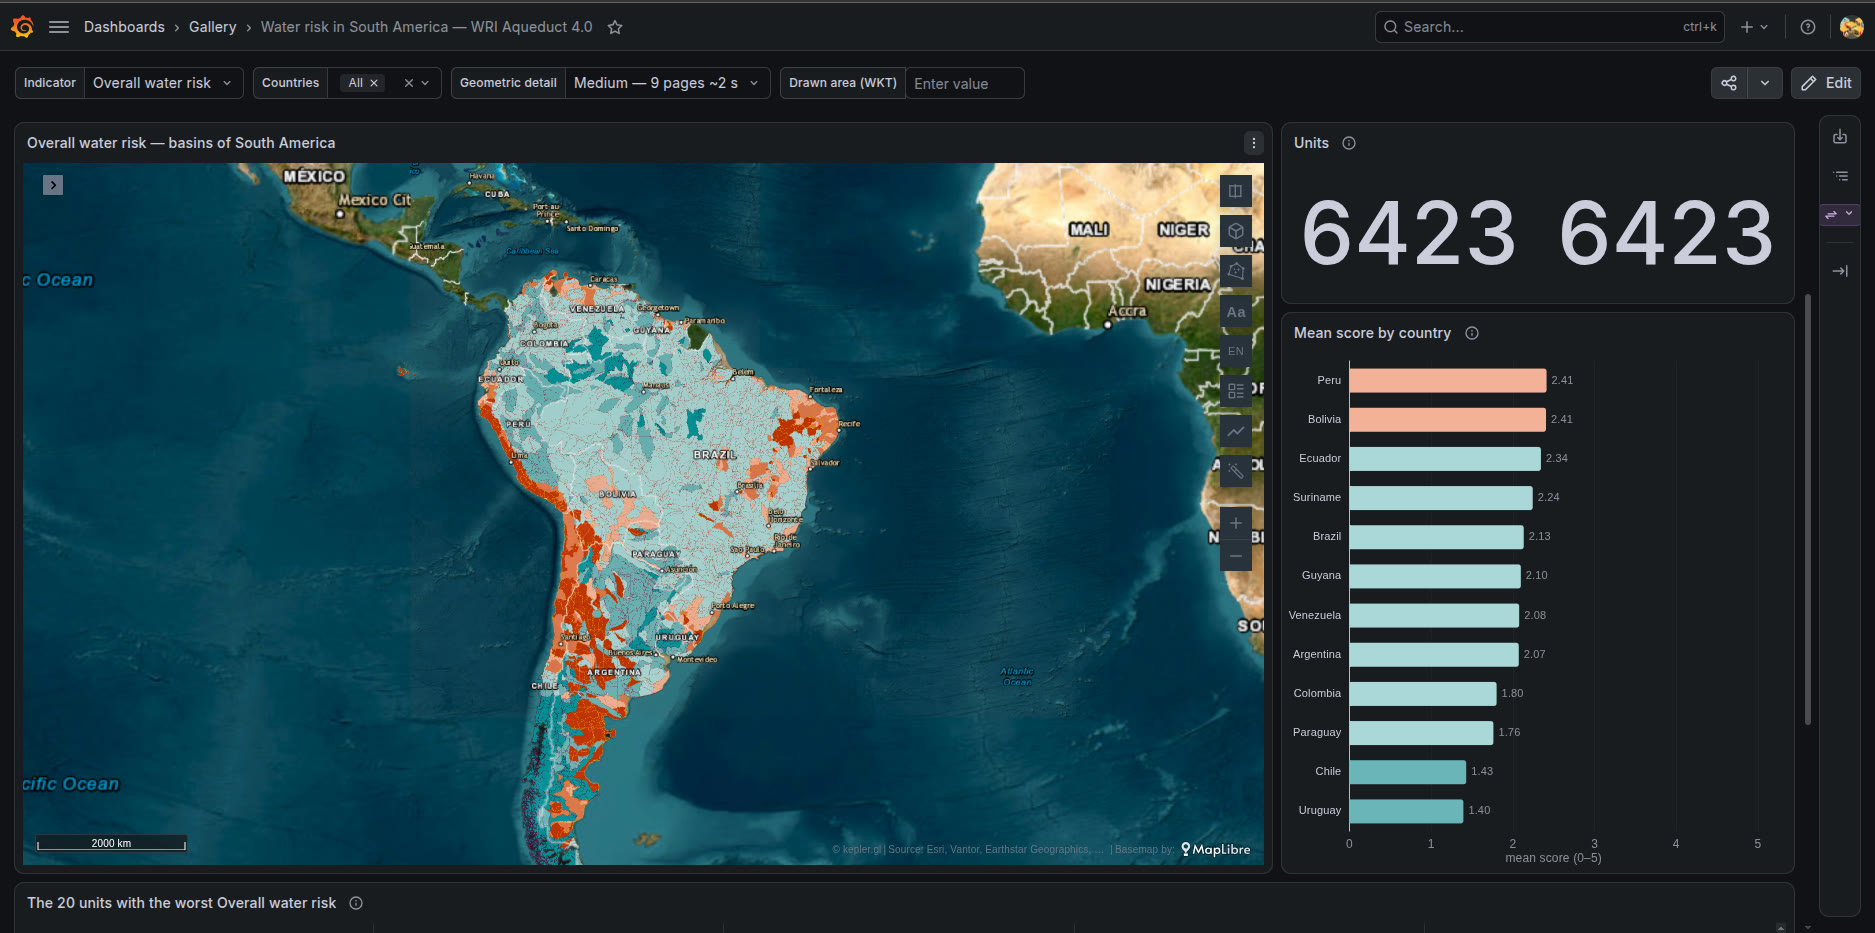Star this dashboard as favorite
1875x933 pixels.
pyautogui.click(x=615, y=27)
